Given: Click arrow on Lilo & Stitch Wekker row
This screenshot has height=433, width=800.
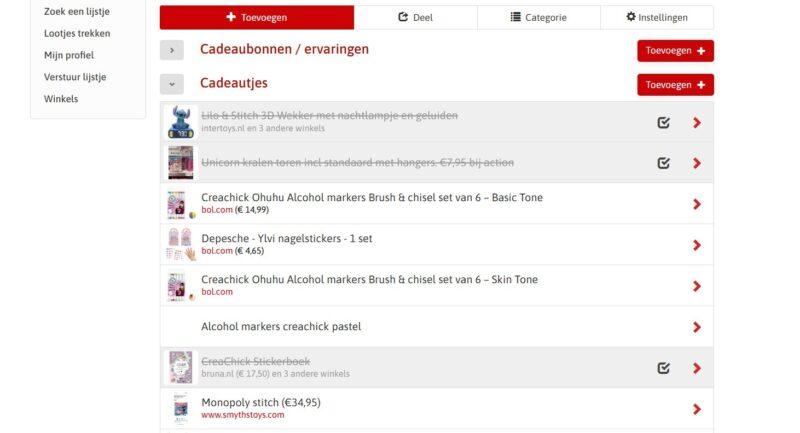Looking at the screenshot, I should coord(697,122).
